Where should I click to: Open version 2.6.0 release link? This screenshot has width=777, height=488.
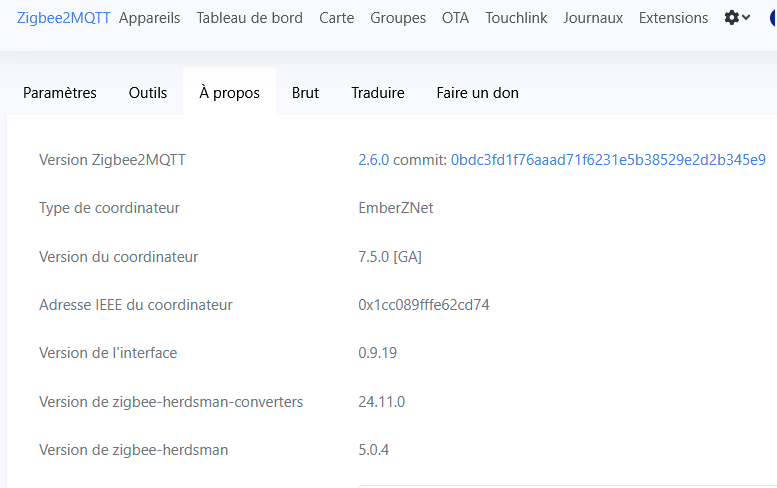[x=374, y=160]
